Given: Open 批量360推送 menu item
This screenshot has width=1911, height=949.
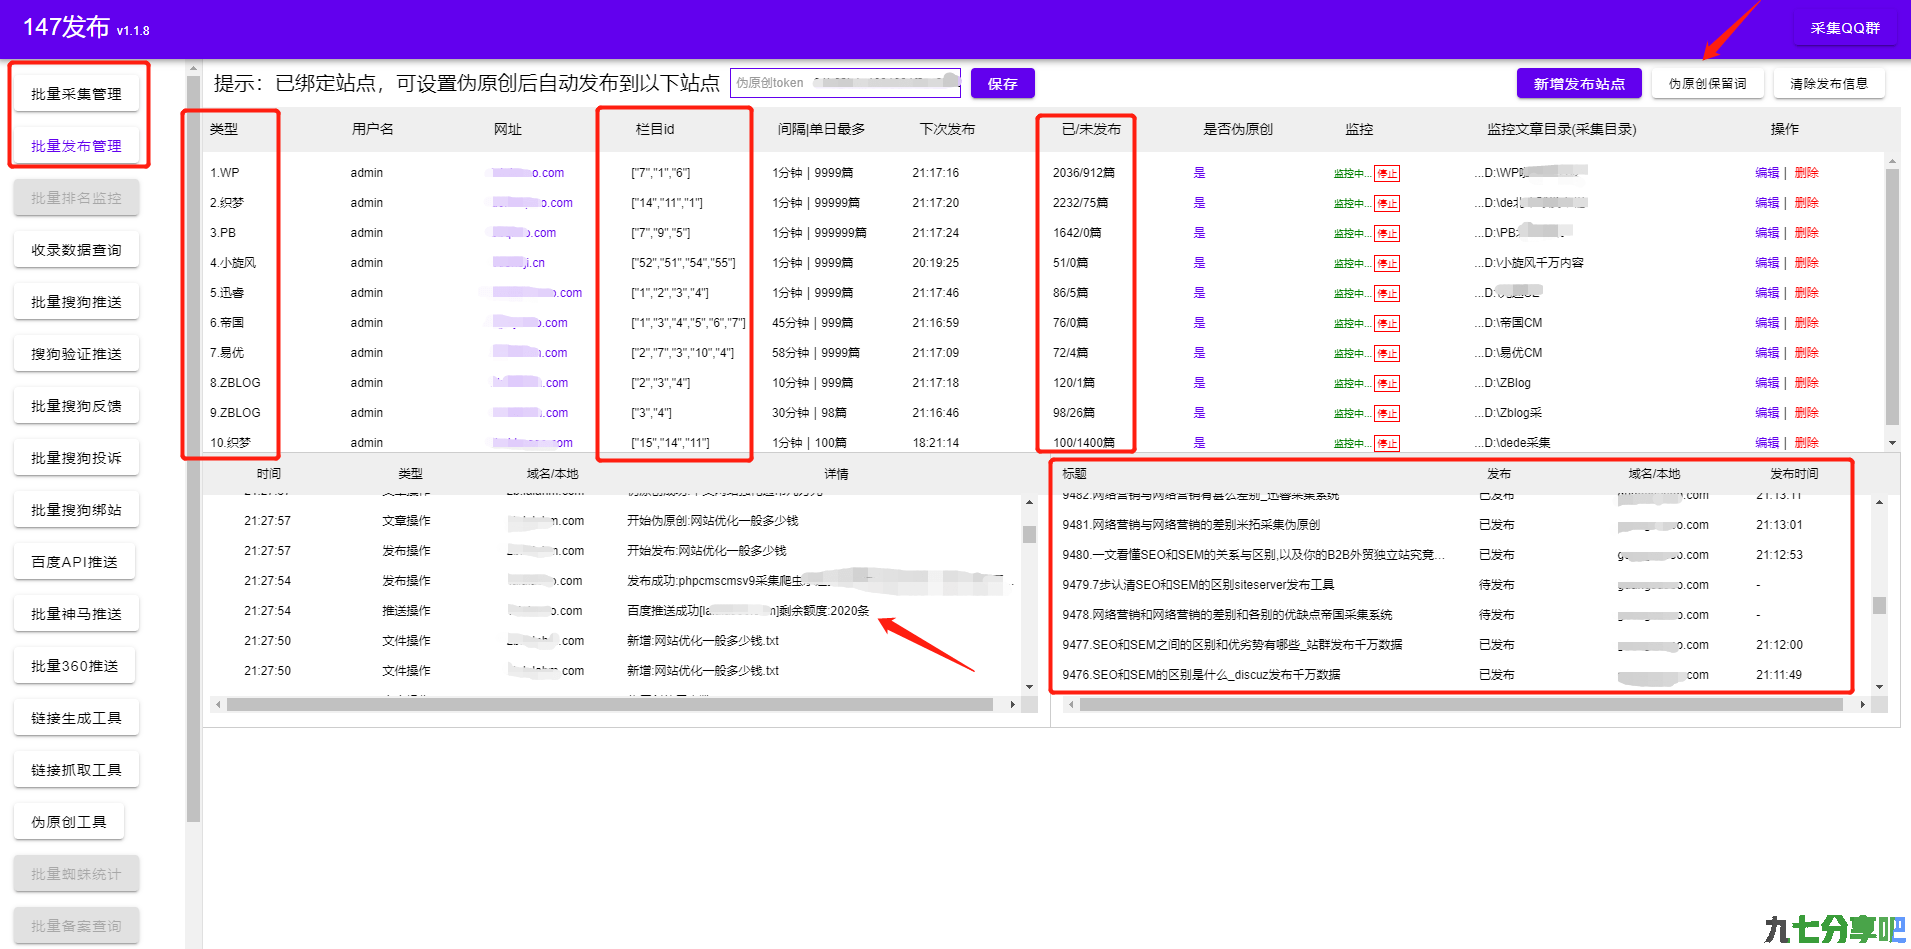Looking at the screenshot, I should coord(74,666).
